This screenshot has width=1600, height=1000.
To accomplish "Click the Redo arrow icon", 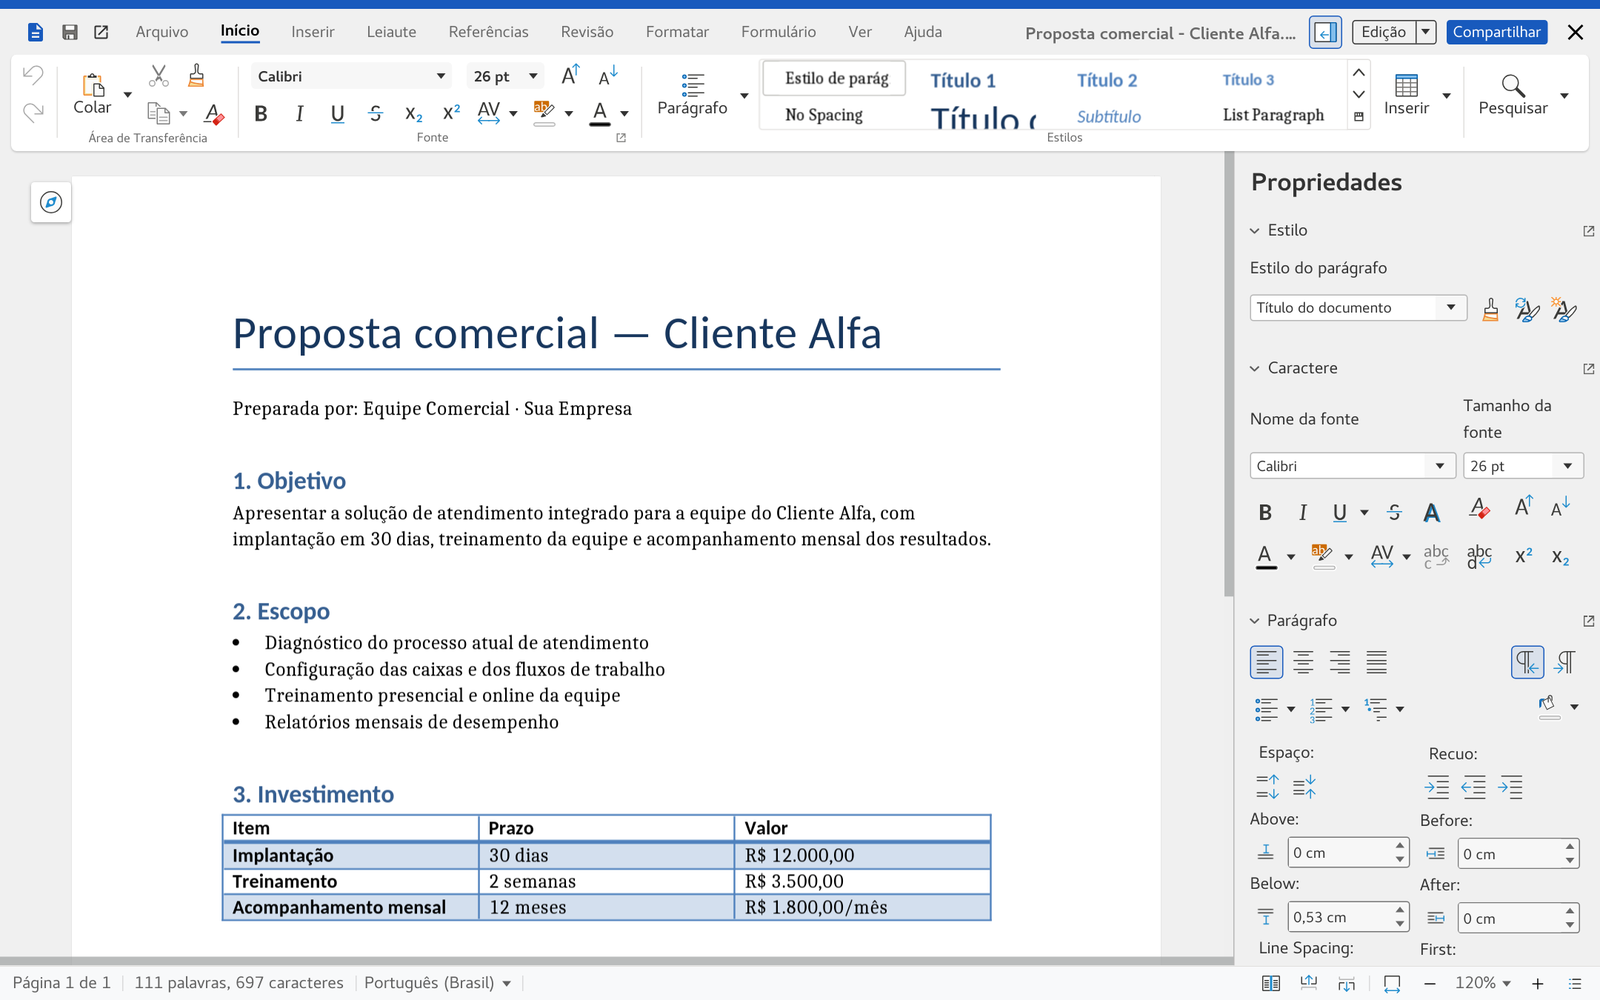I will click(x=33, y=111).
